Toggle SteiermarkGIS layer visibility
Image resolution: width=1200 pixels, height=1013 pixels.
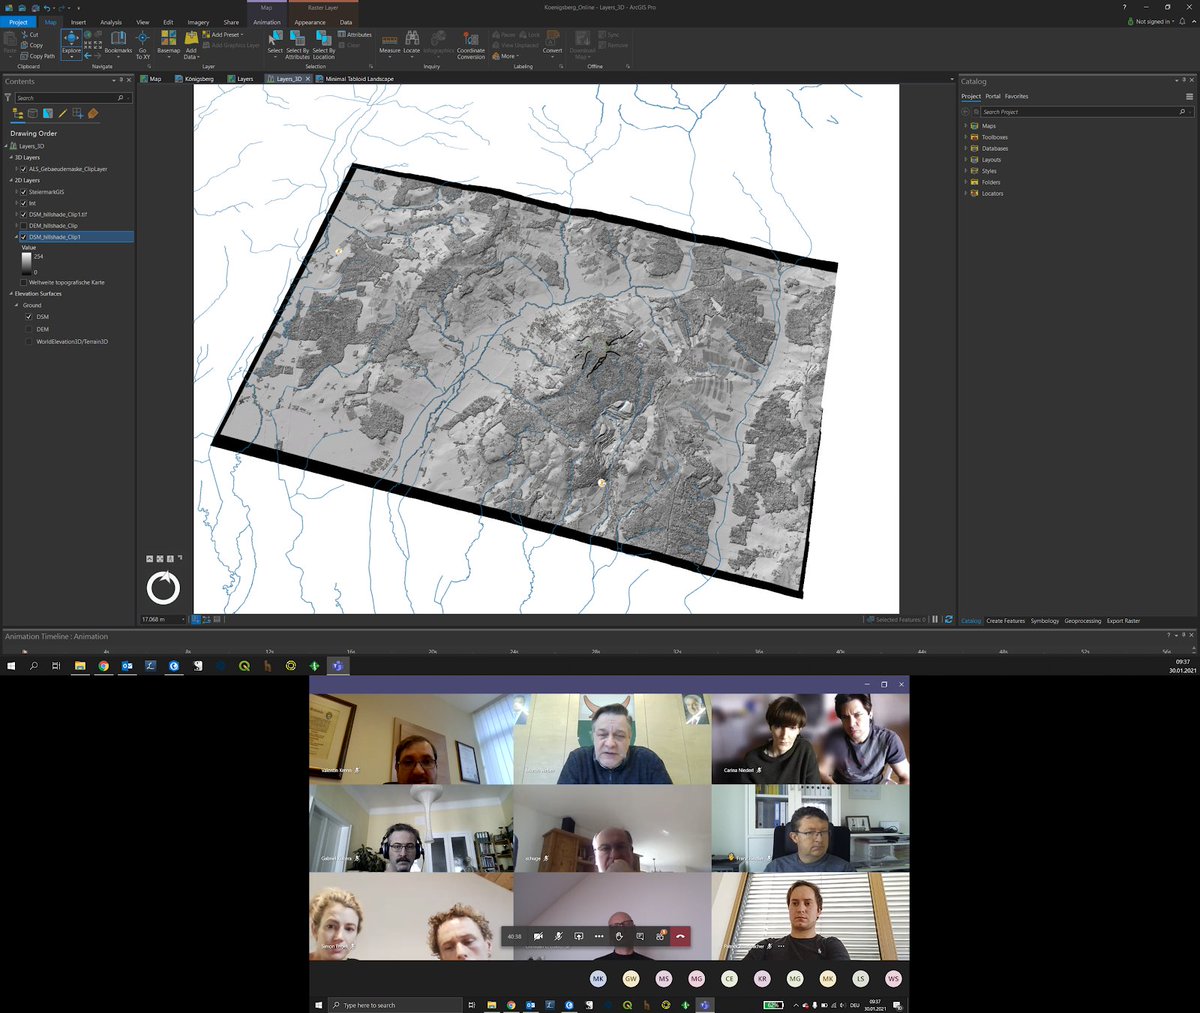24,192
